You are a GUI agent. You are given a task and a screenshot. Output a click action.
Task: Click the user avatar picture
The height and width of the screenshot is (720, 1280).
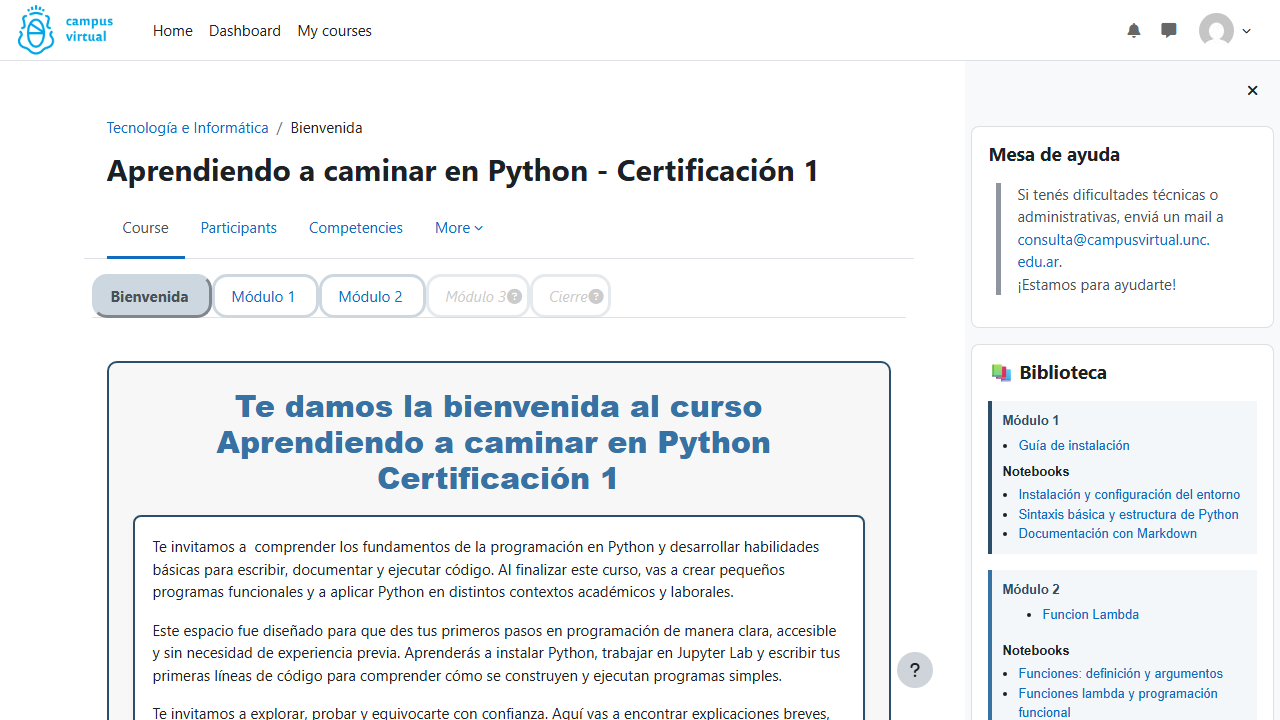coord(1216,31)
